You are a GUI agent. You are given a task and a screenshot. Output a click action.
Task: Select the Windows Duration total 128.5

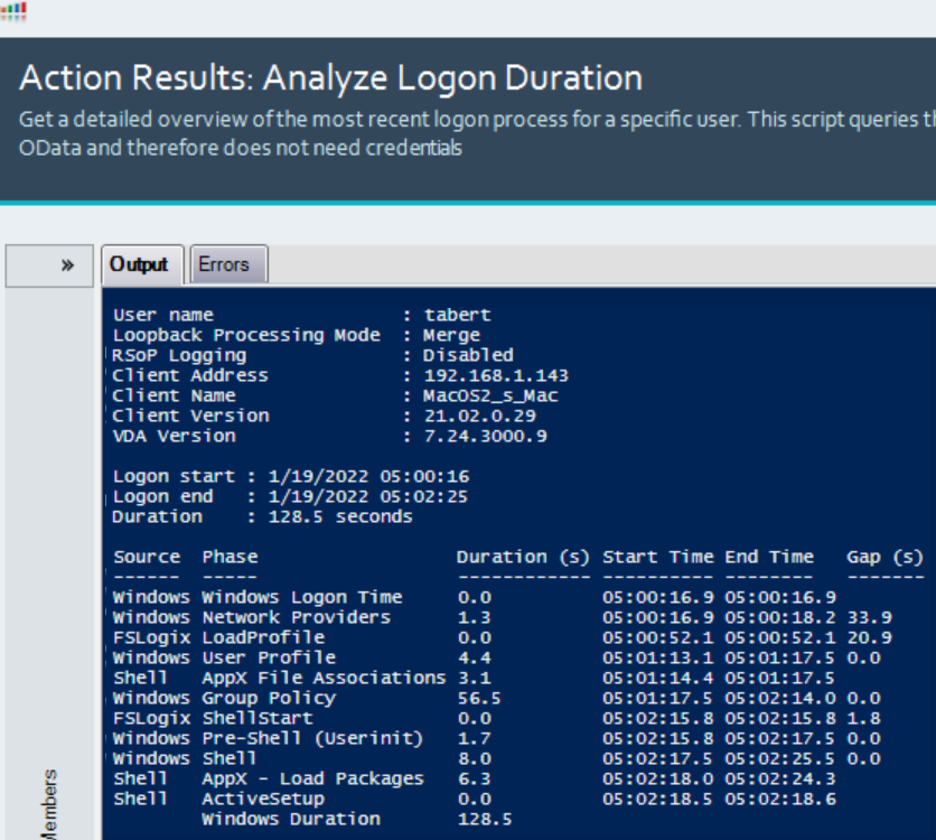pyautogui.click(x=485, y=819)
